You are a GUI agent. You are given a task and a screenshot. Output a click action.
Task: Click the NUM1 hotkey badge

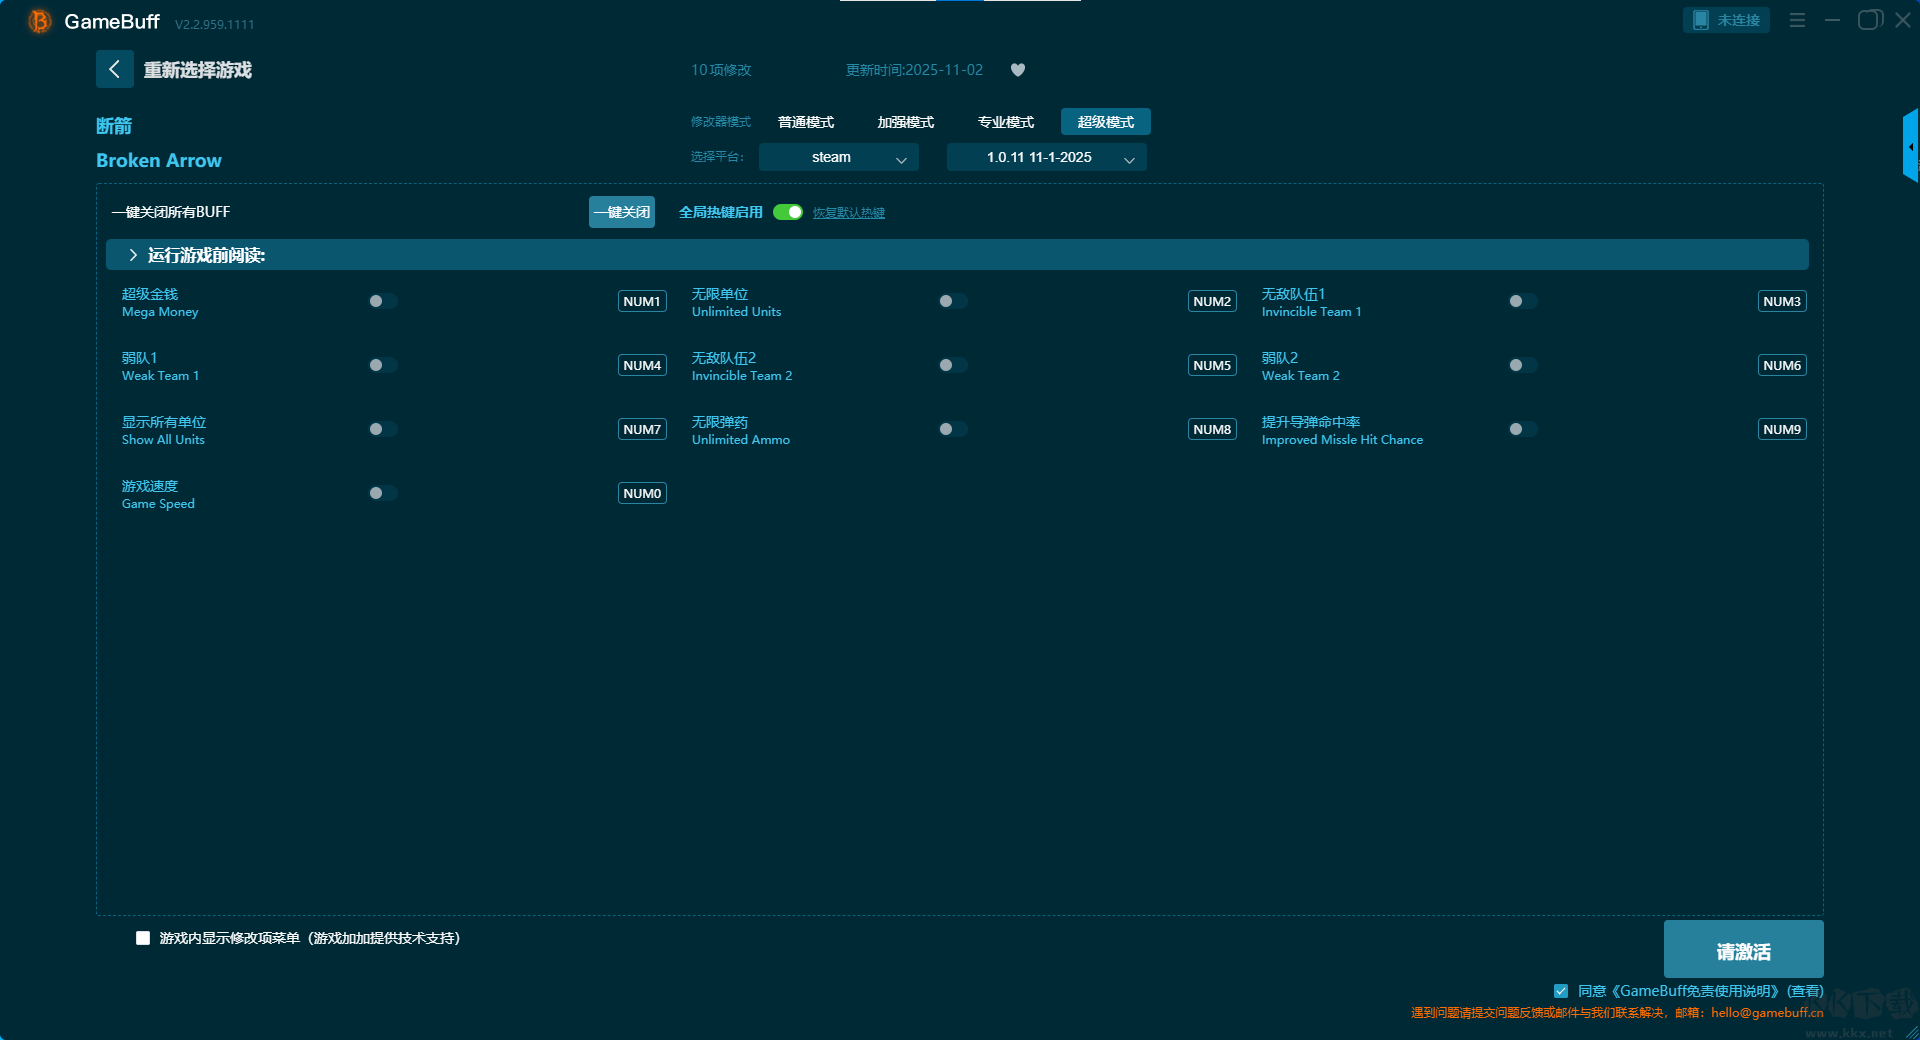642,301
